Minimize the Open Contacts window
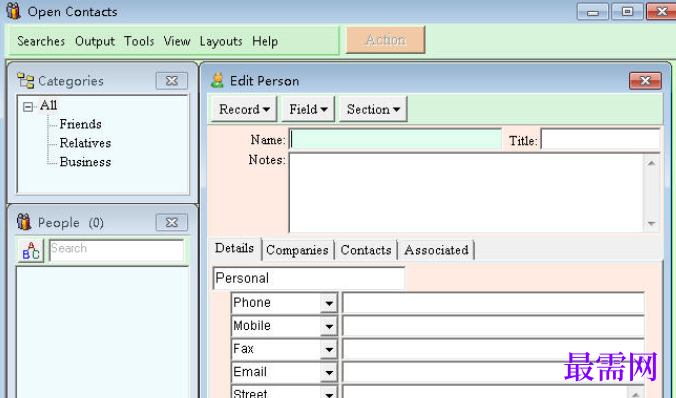Screen dimensions: 676x398 (593, 12)
